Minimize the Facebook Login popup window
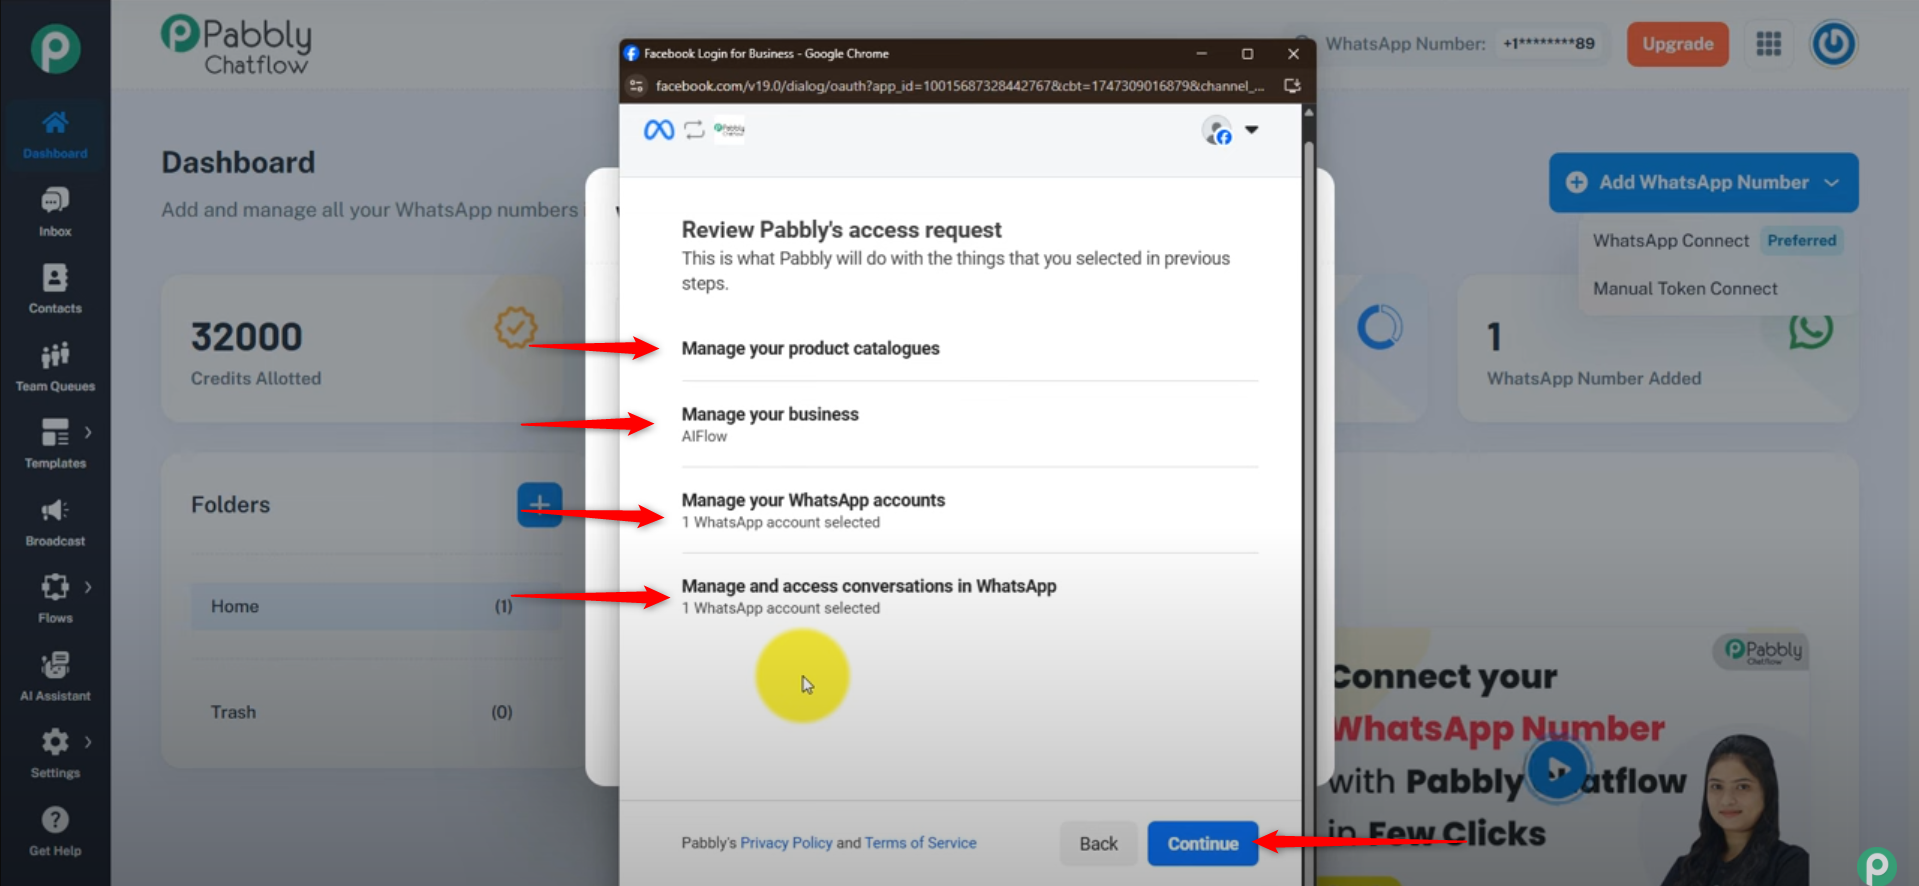Screen dimensions: 1919x886 [1201, 54]
